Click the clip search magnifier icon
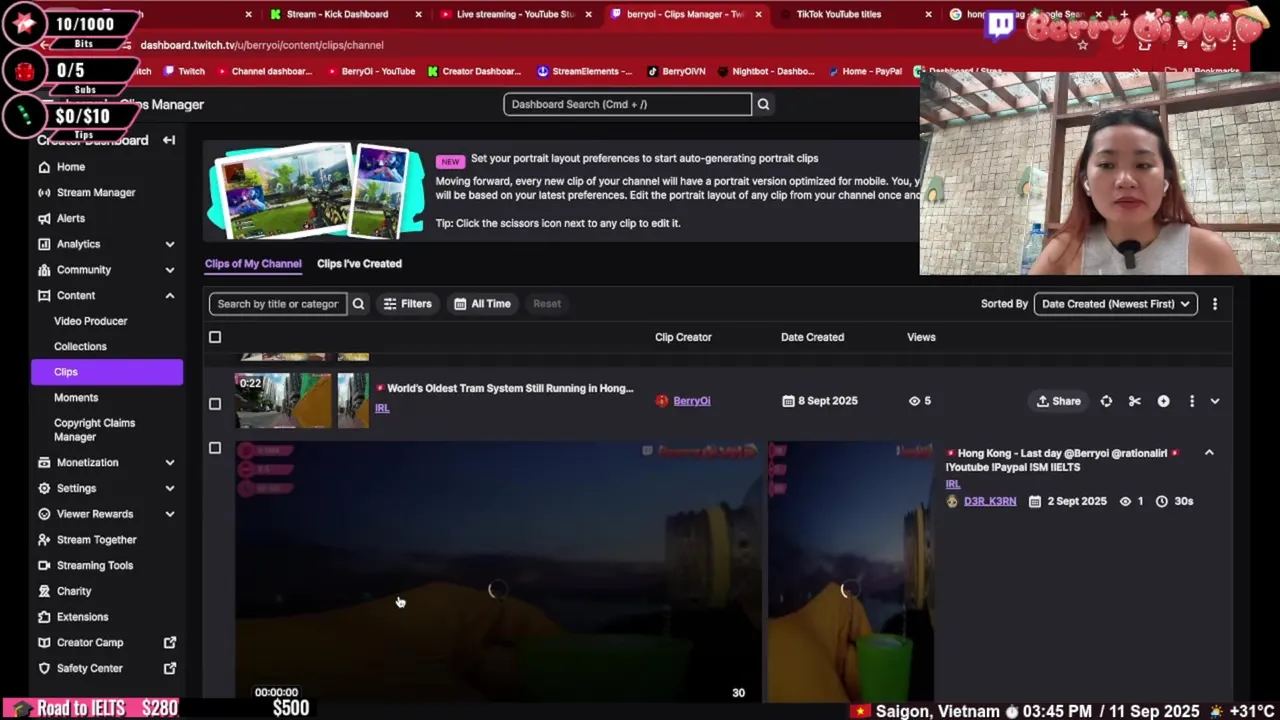This screenshot has width=1280, height=720. point(358,304)
